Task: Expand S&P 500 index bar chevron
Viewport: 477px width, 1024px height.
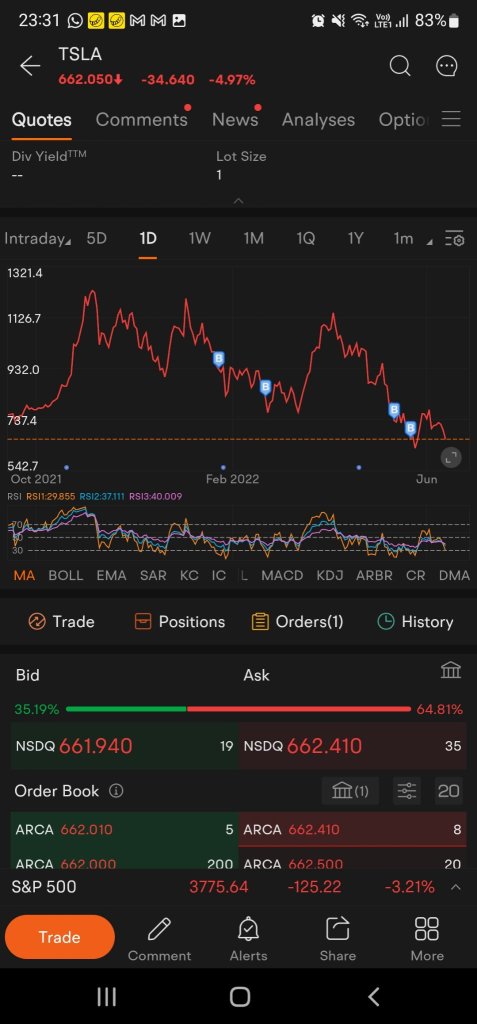Action: click(456, 887)
